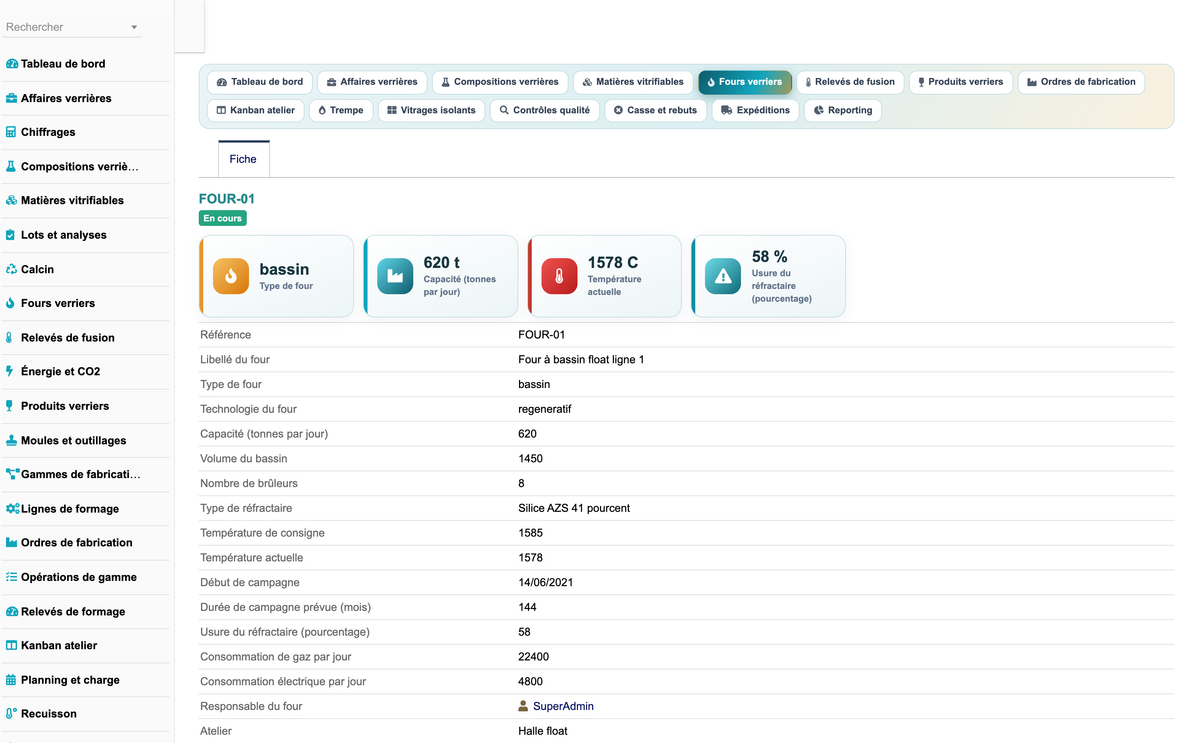Open the Fiche tab
Viewport: 1200px width, 743px height.
point(243,159)
